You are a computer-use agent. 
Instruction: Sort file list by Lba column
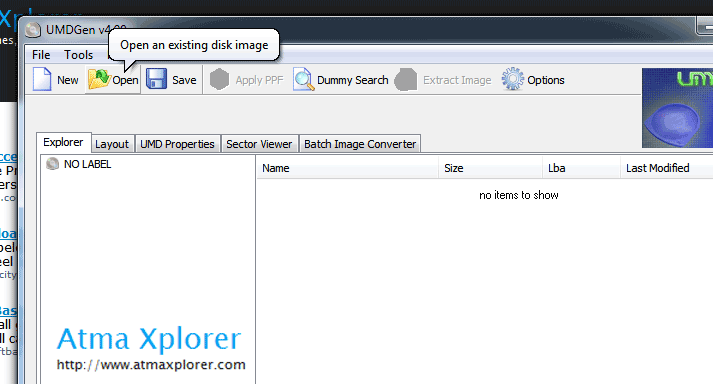point(582,168)
